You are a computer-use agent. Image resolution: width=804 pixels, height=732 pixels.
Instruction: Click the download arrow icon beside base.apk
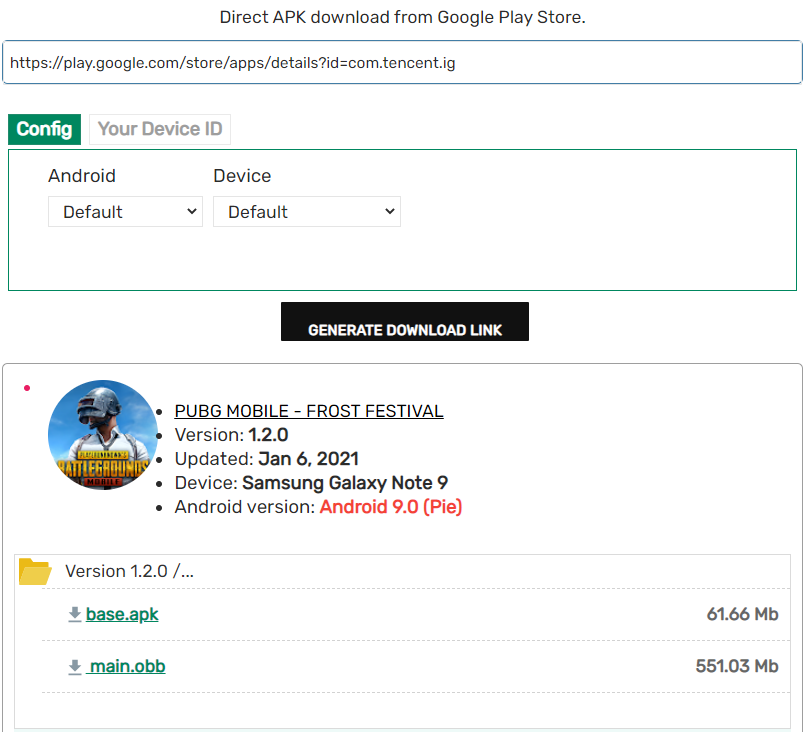75,614
